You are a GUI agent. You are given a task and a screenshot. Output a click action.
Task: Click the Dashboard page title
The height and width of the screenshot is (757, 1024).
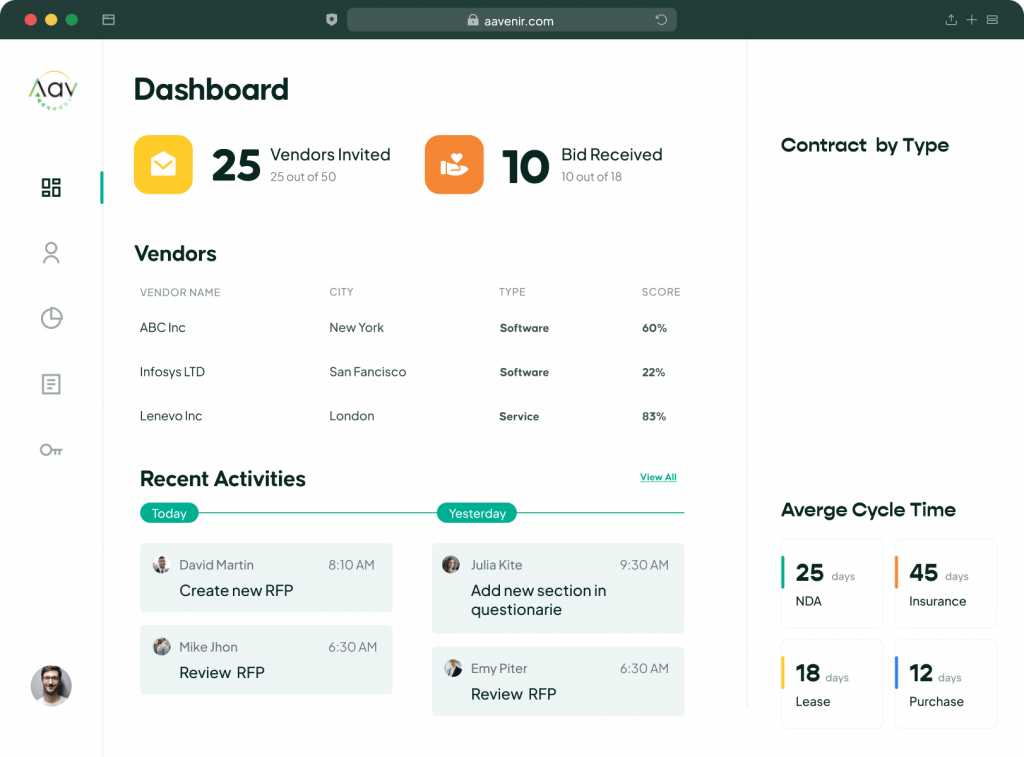click(x=212, y=89)
